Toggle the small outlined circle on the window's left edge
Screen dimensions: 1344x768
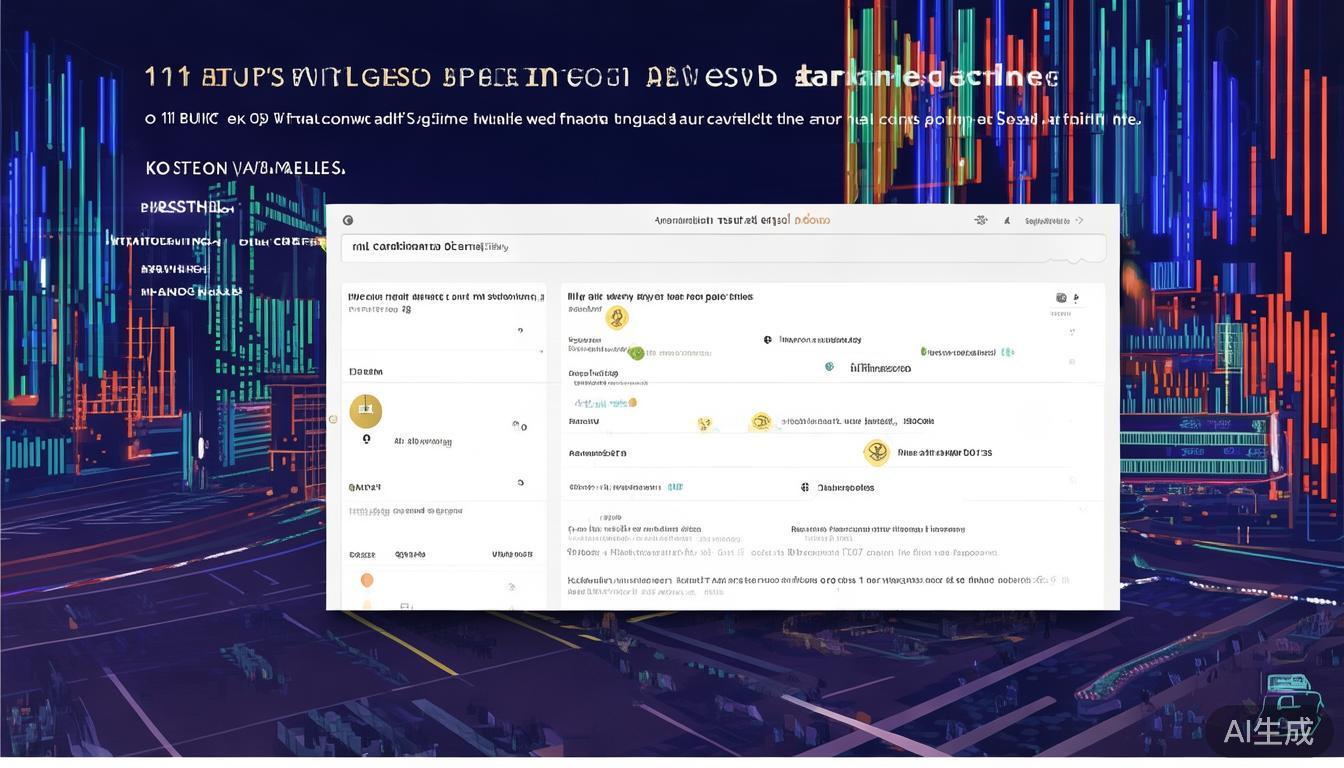pyautogui.click(x=333, y=419)
